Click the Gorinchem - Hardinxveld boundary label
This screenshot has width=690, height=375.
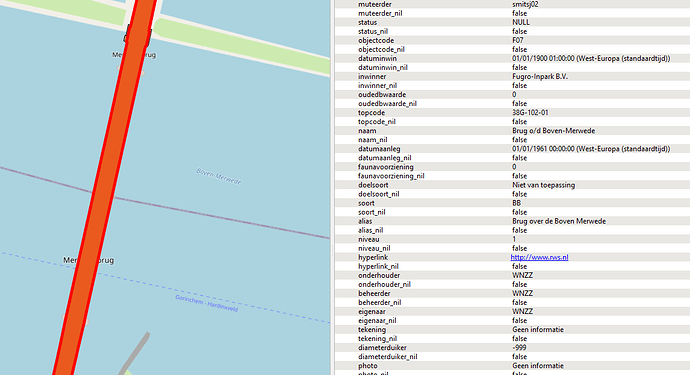pyautogui.click(x=206, y=303)
